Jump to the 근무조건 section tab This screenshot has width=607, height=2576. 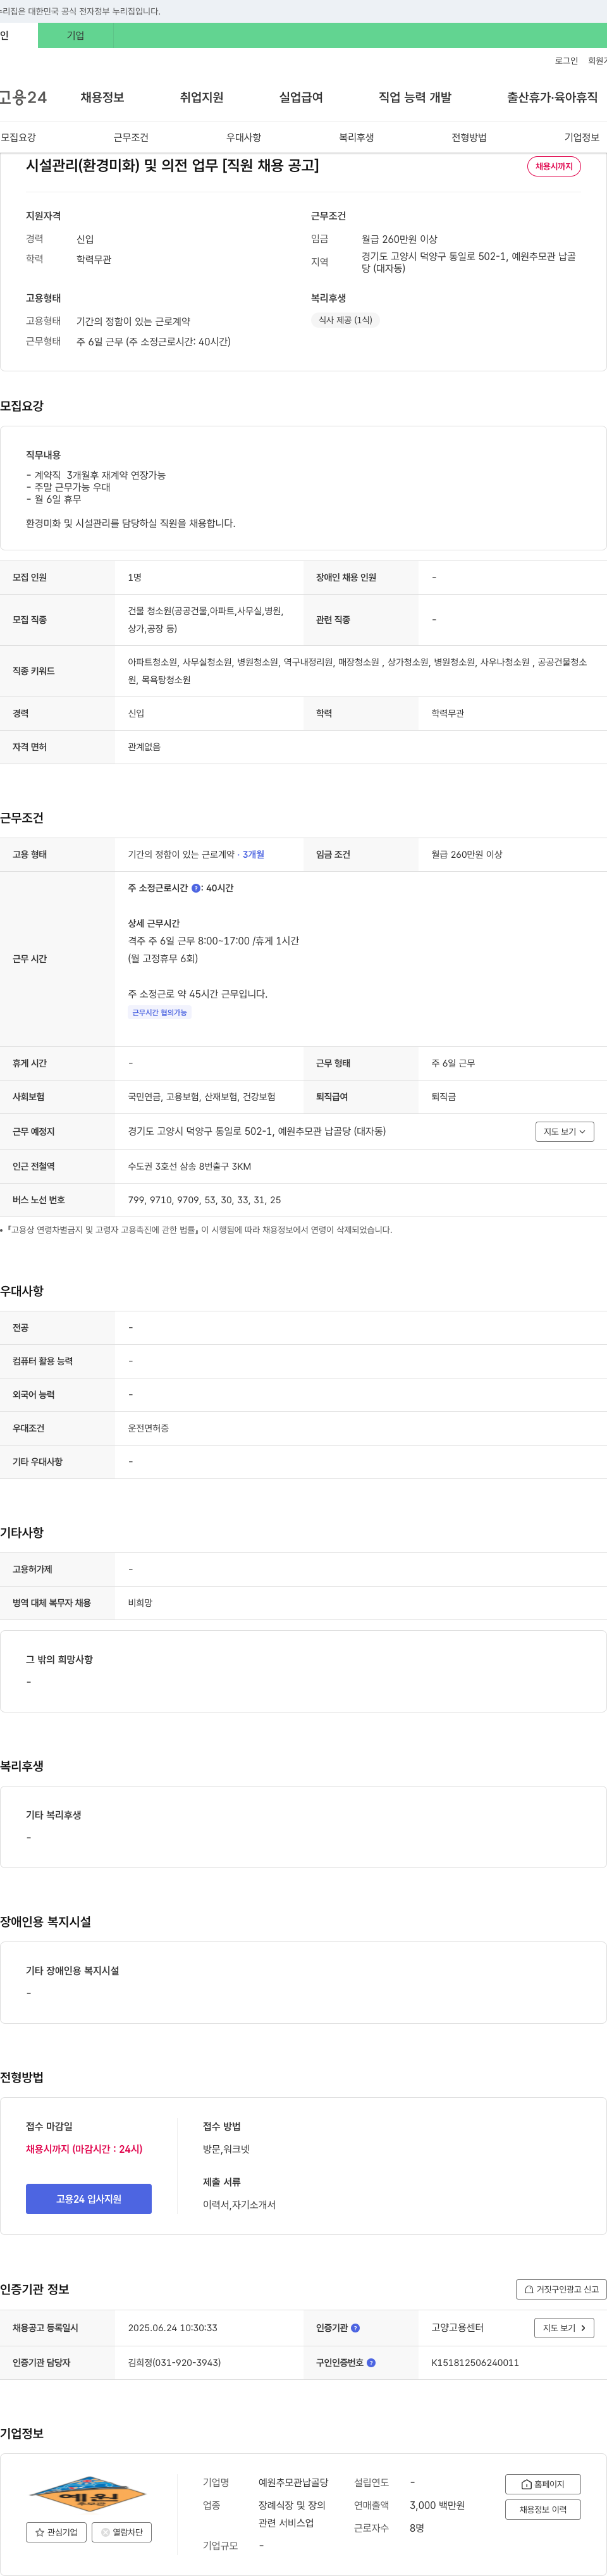pyautogui.click(x=131, y=137)
